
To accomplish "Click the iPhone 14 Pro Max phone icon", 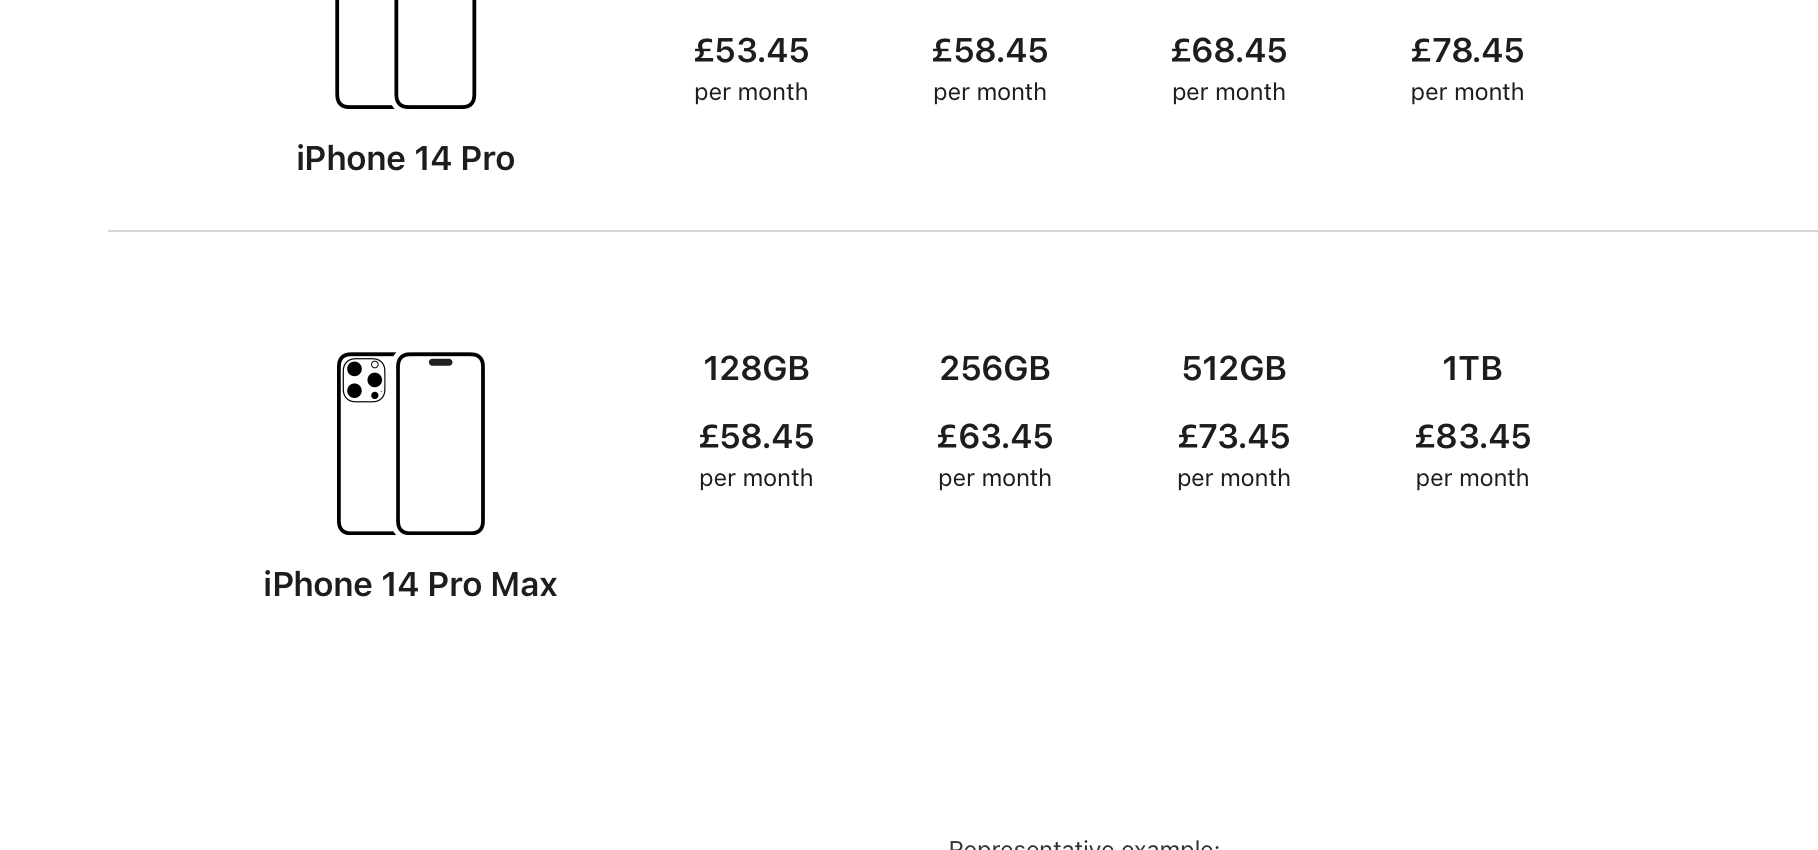I will 411,443.
